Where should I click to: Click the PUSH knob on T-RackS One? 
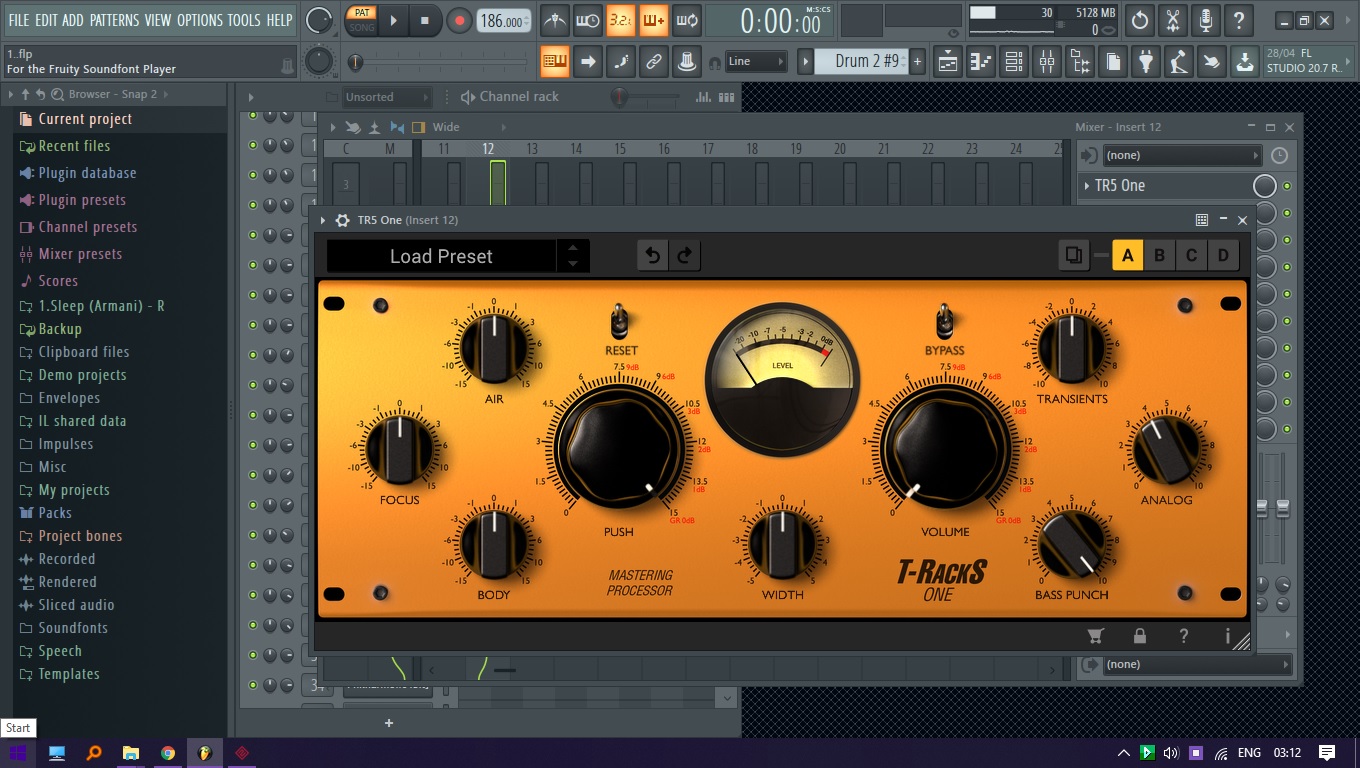[x=620, y=447]
